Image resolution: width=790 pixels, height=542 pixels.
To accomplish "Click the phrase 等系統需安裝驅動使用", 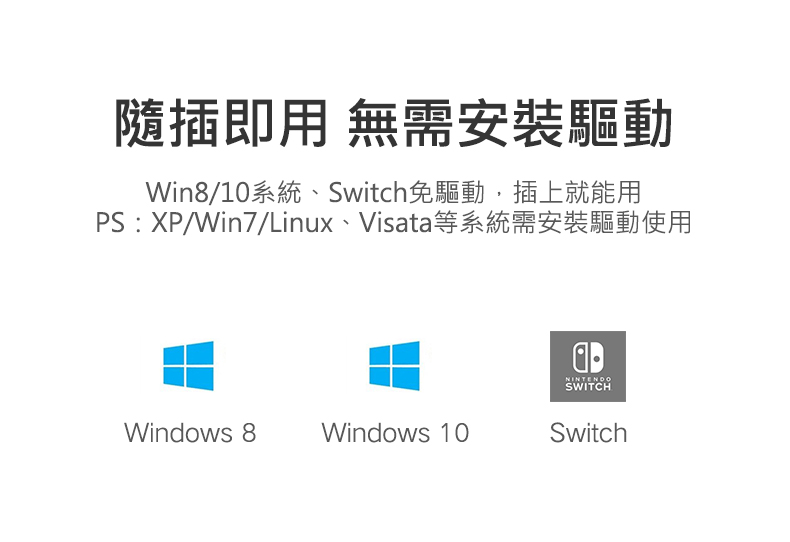I will pyautogui.click(x=562, y=223).
